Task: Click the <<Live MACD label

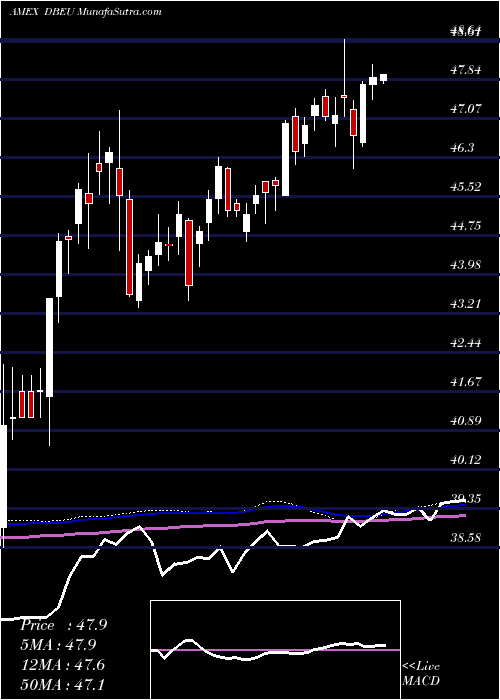Action: [x=421, y=673]
